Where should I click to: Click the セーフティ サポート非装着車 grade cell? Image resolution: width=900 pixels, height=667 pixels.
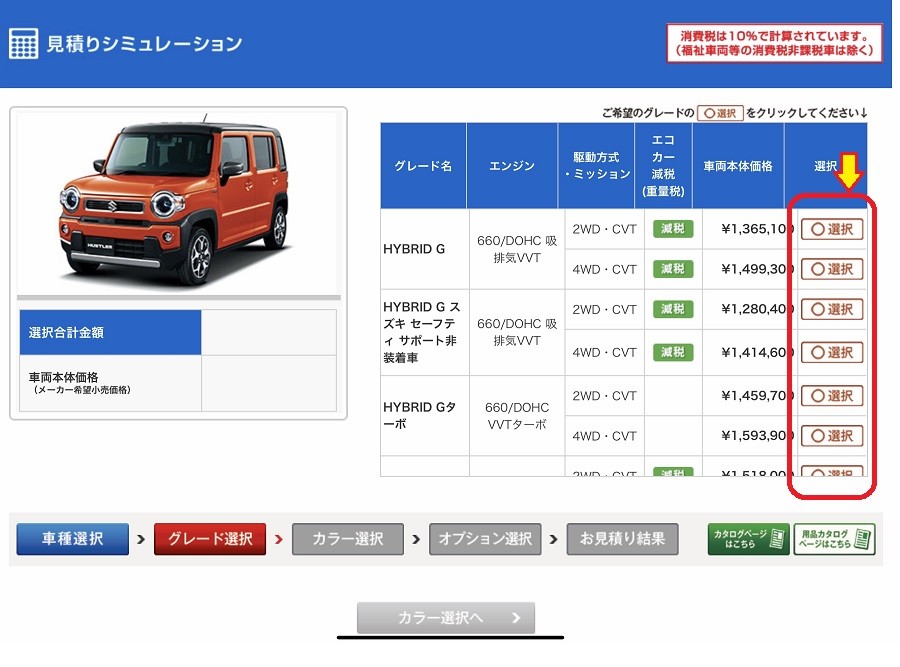click(x=425, y=332)
